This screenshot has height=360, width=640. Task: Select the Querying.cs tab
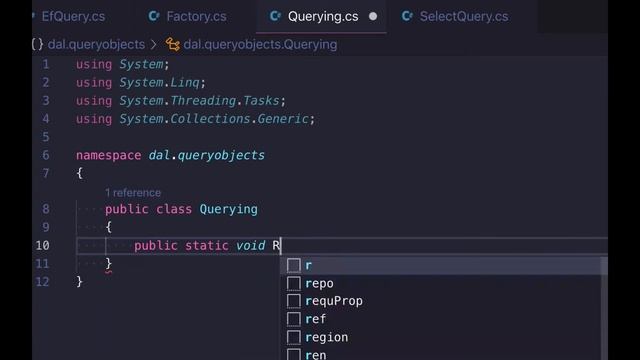pos(322,16)
